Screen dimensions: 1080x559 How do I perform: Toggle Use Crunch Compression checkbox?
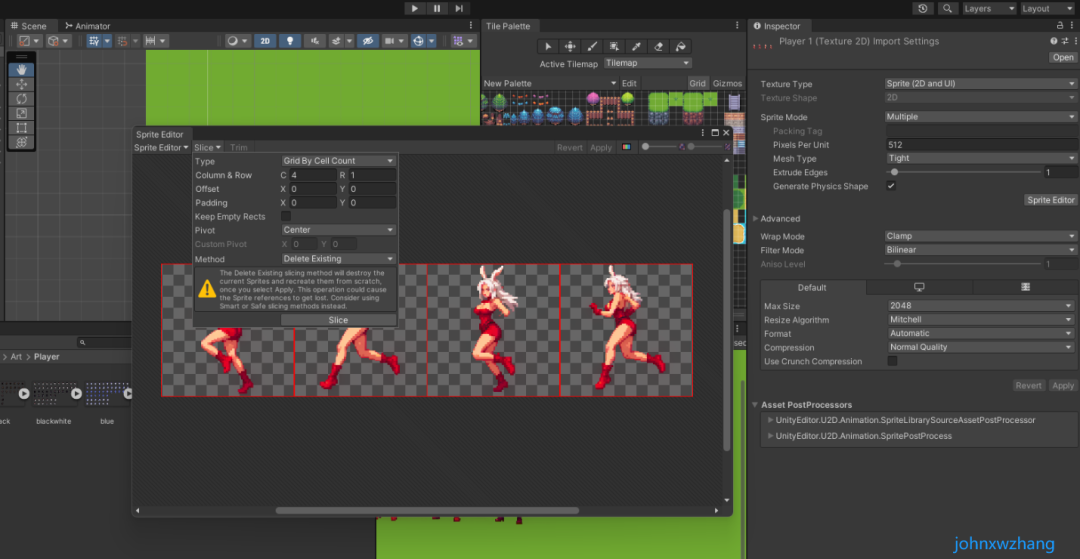(x=892, y=361)
